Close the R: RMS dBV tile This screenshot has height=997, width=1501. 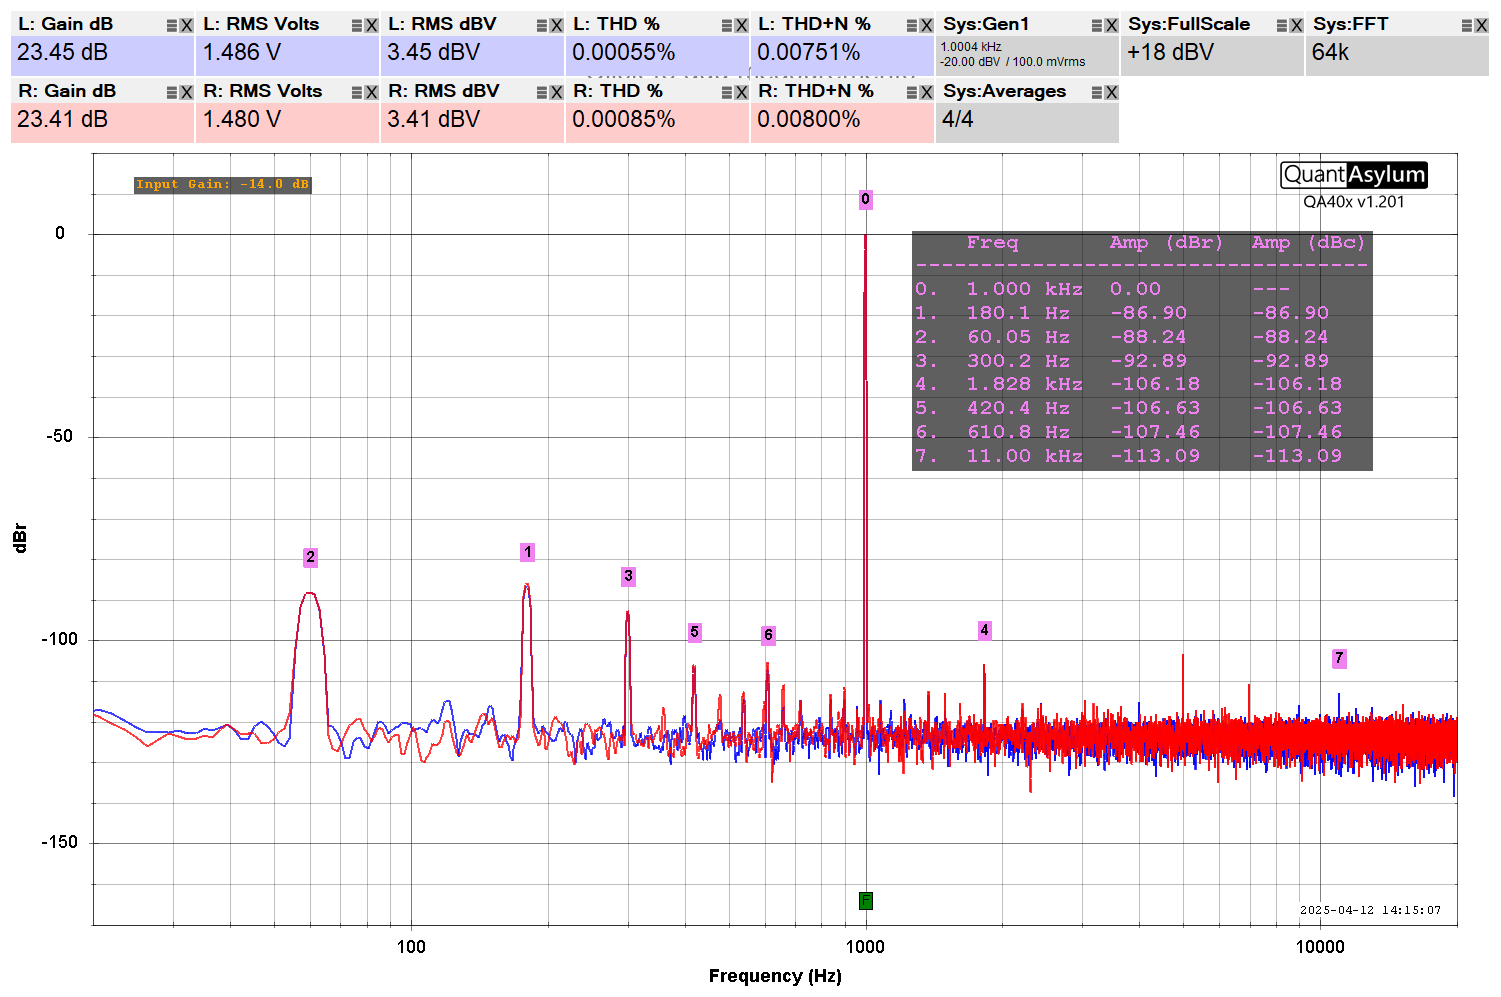tap(556, 93)
